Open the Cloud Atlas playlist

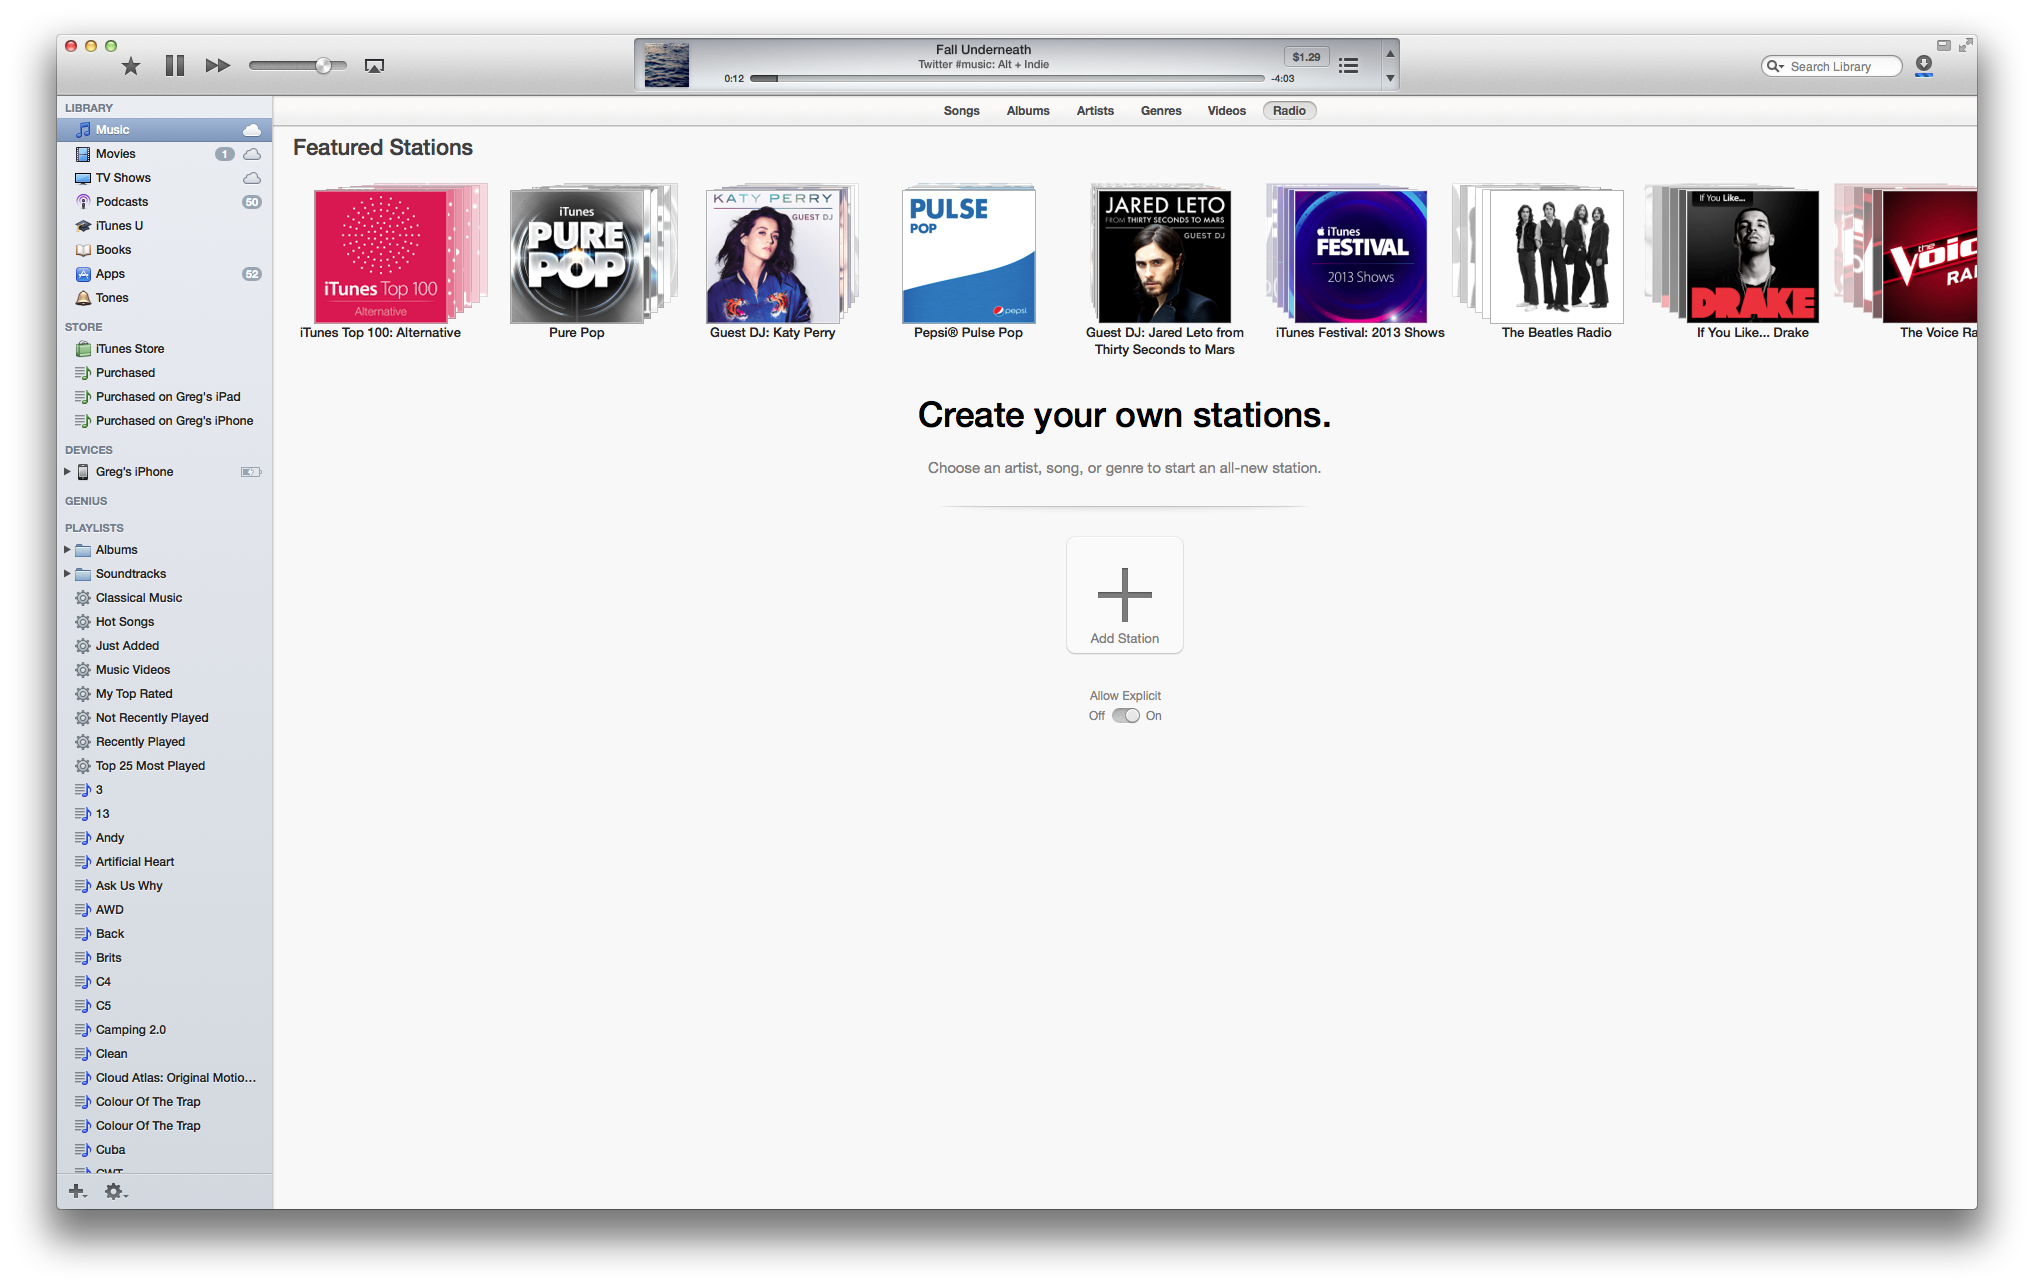point(164,1078)
